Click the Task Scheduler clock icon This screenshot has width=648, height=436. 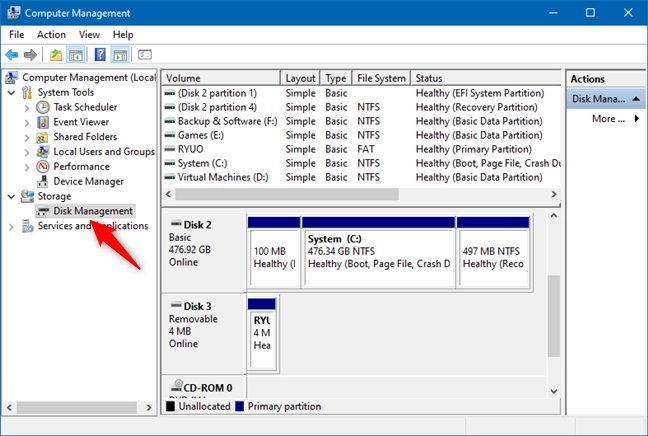click(43, 107)
